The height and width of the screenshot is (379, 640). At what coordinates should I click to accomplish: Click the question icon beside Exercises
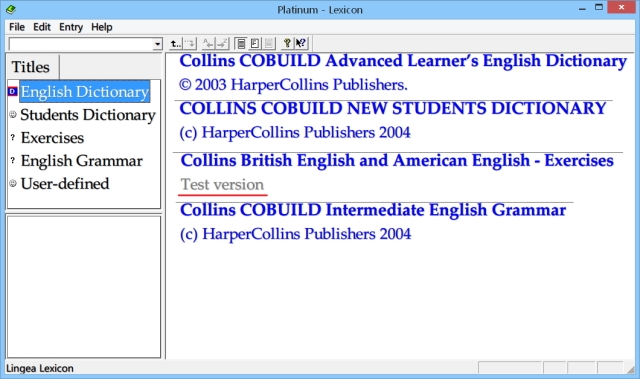pyautogui.click(x=13, y=137)
